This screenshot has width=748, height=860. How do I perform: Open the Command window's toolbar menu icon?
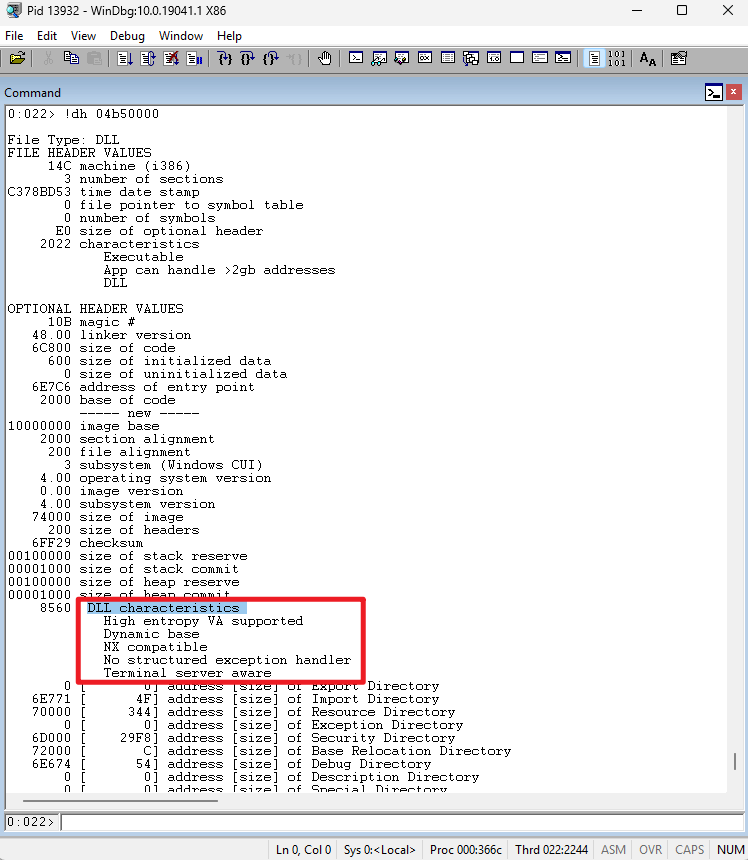coord(713,93)
